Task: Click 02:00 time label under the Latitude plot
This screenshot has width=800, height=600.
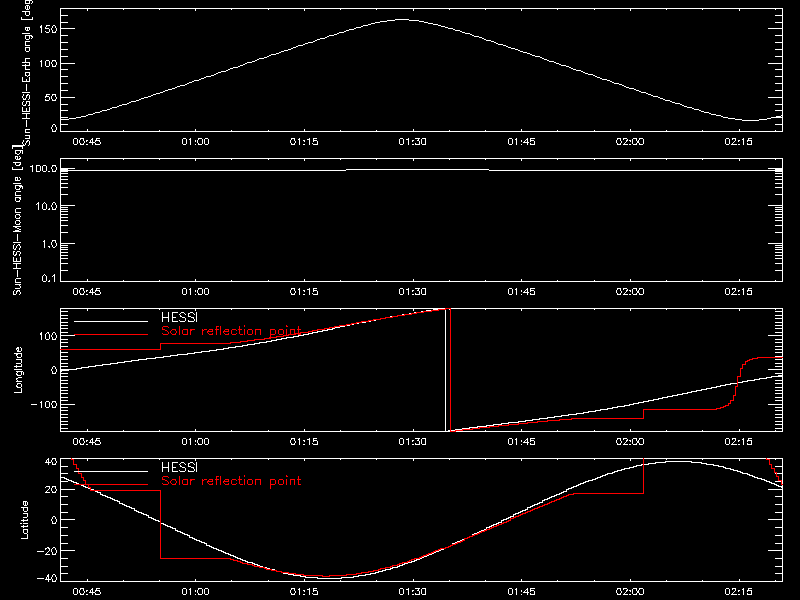Action: pos(630,591)
